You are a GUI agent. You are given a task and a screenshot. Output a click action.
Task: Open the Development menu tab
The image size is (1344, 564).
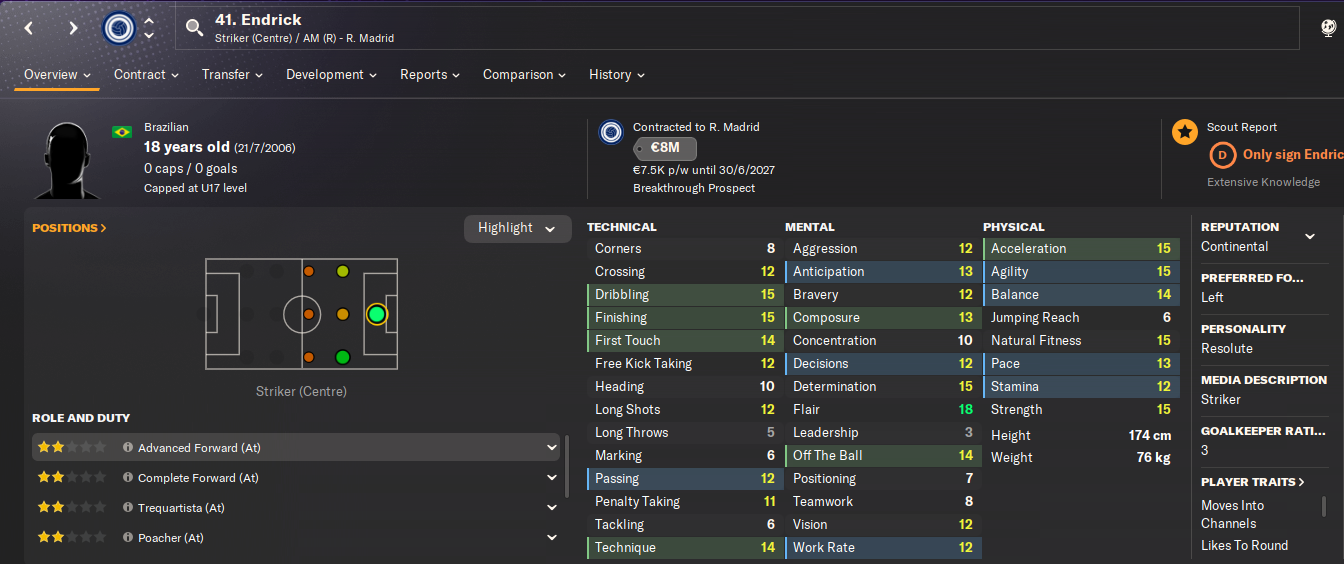point(332,75)
